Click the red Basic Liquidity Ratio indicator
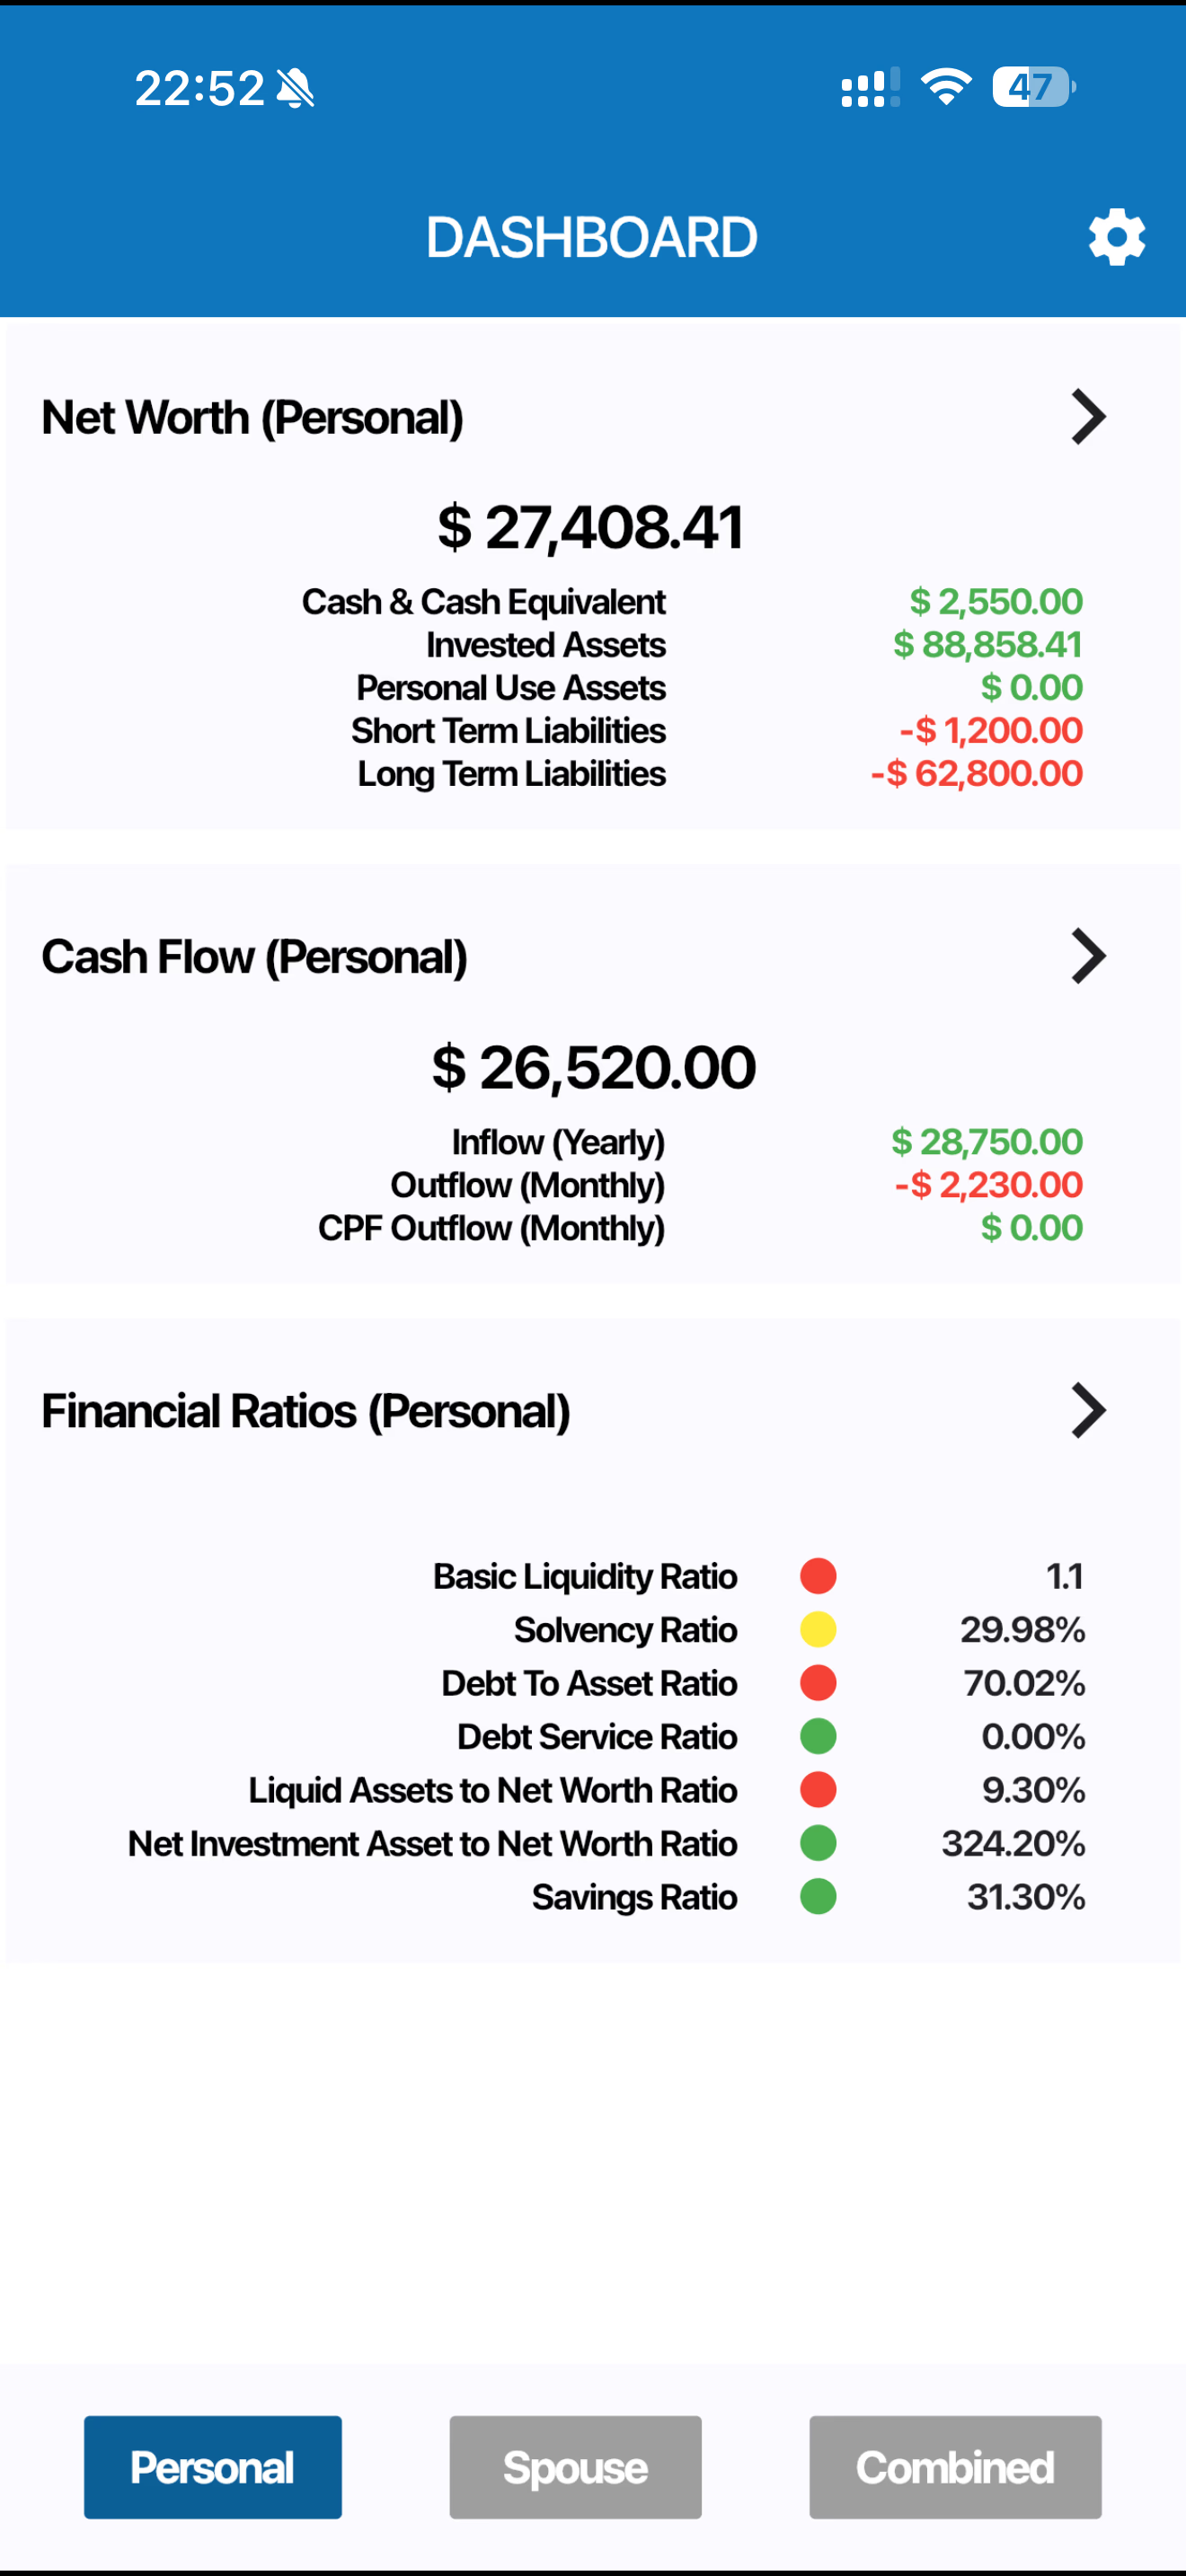The width and height of the screenshot is (1186, 2576). 818,1576
